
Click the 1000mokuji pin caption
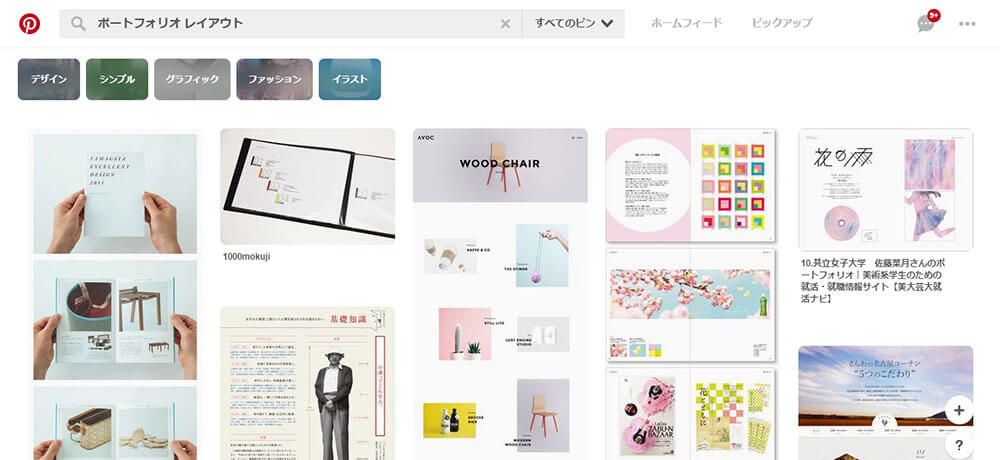[246, 256]
